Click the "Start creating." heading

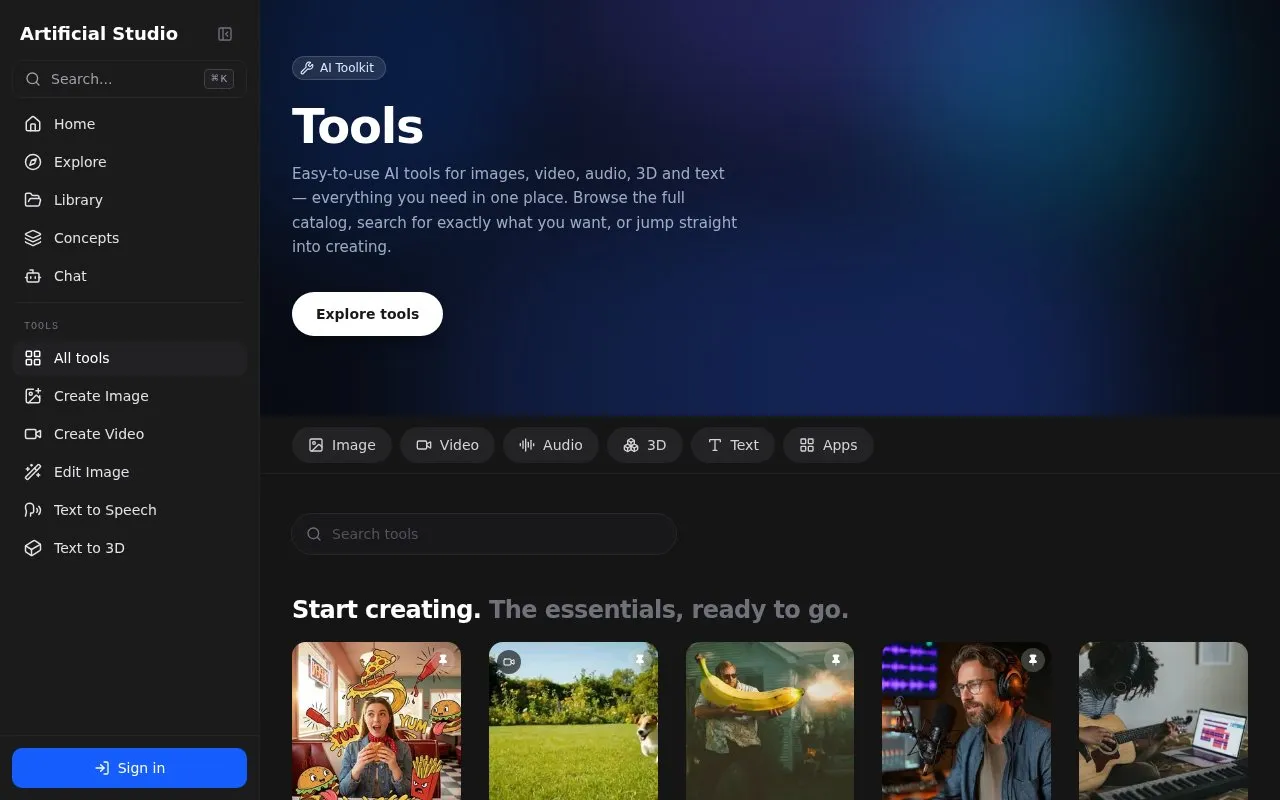pos(386,609)
